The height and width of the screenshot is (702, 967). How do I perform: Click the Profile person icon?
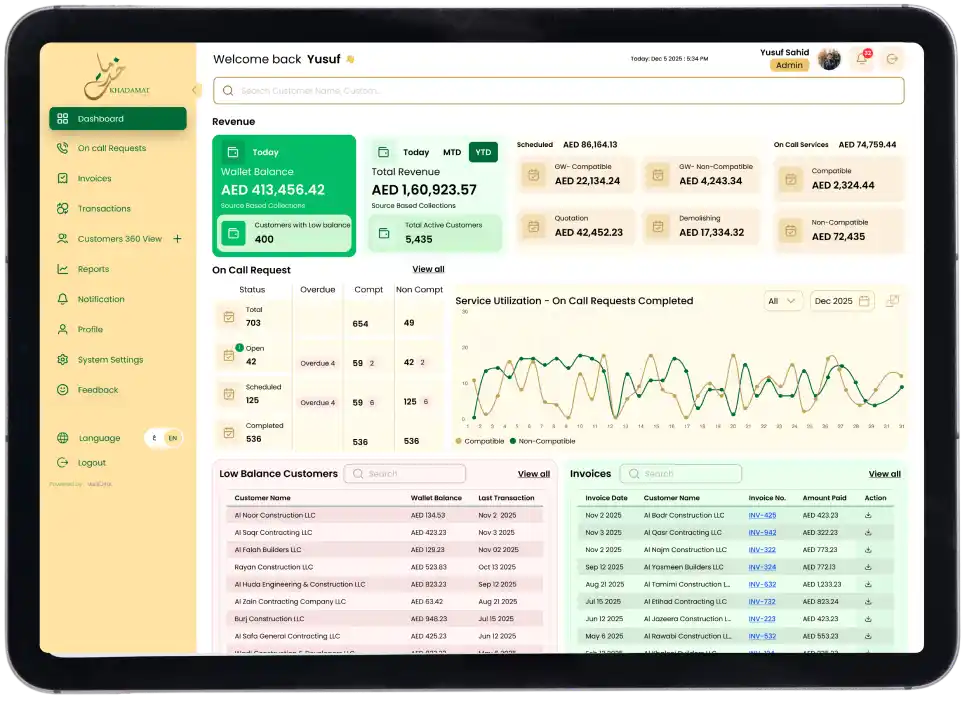[x=62, y=329]
